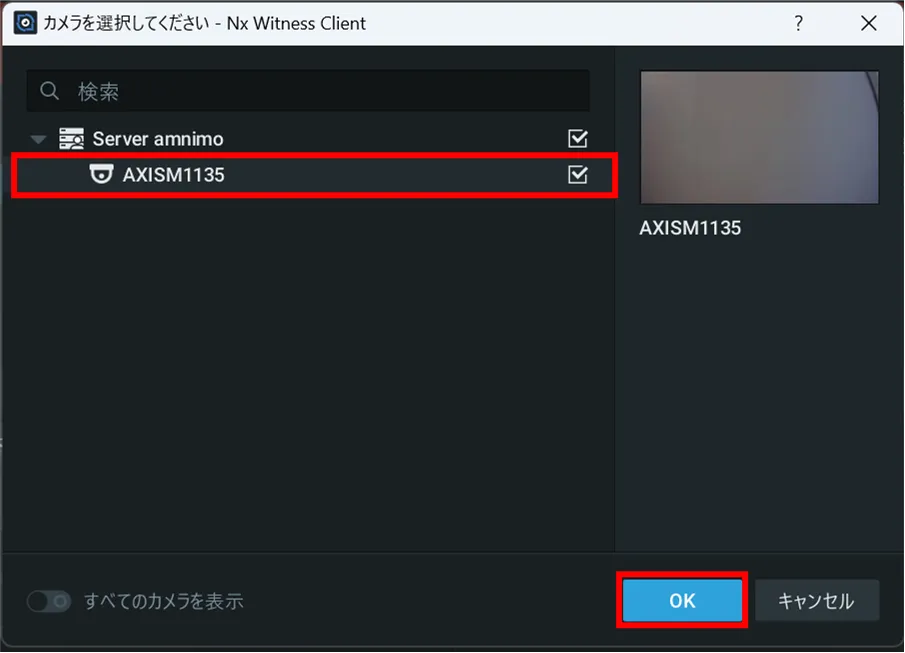
Task: Click the Nx Witness app icon in title bar
Action: (x=25, y=23)
